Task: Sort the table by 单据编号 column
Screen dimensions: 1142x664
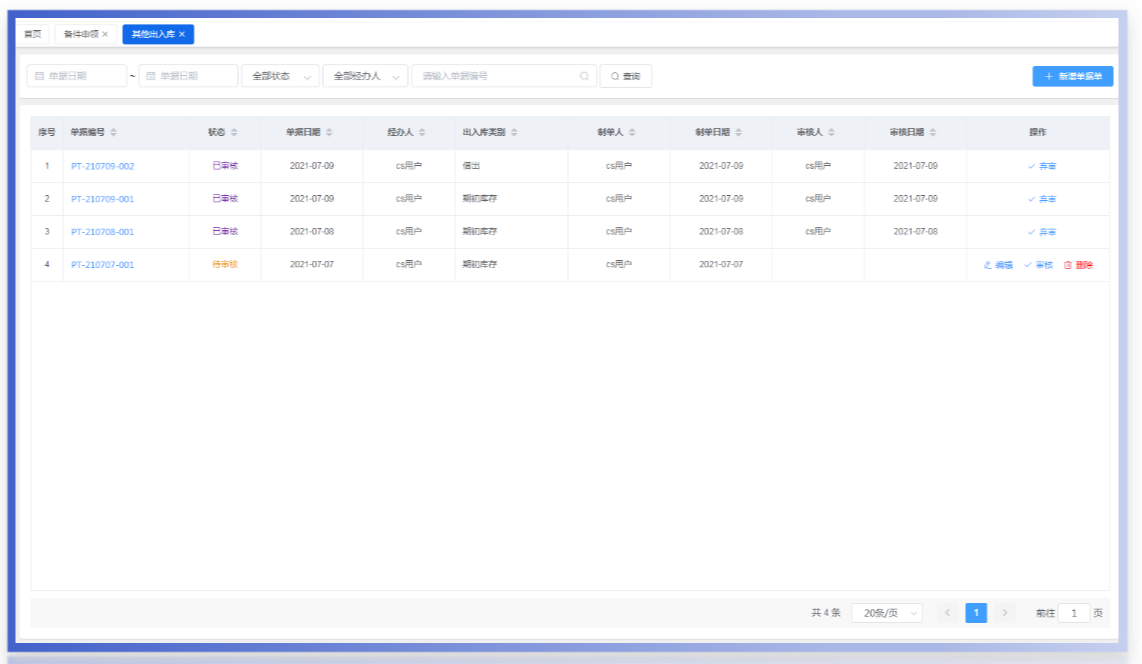Action: 113,133
